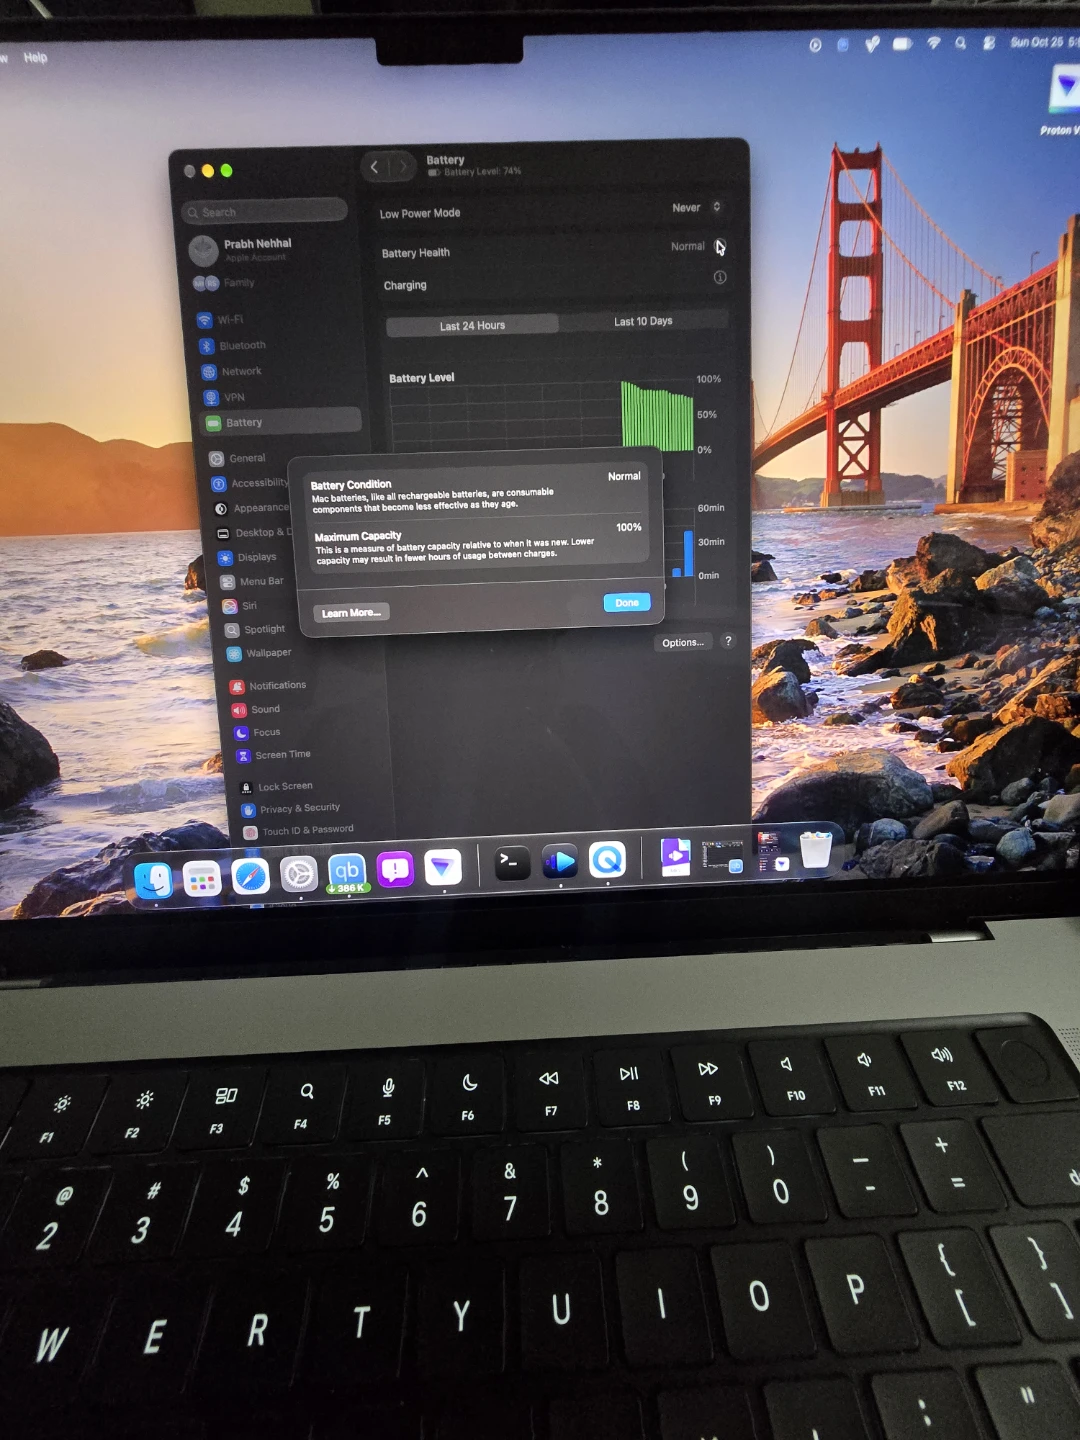Click Battery Health row label
This screenshot has height=1440, width=1080.
click(416, 253)
